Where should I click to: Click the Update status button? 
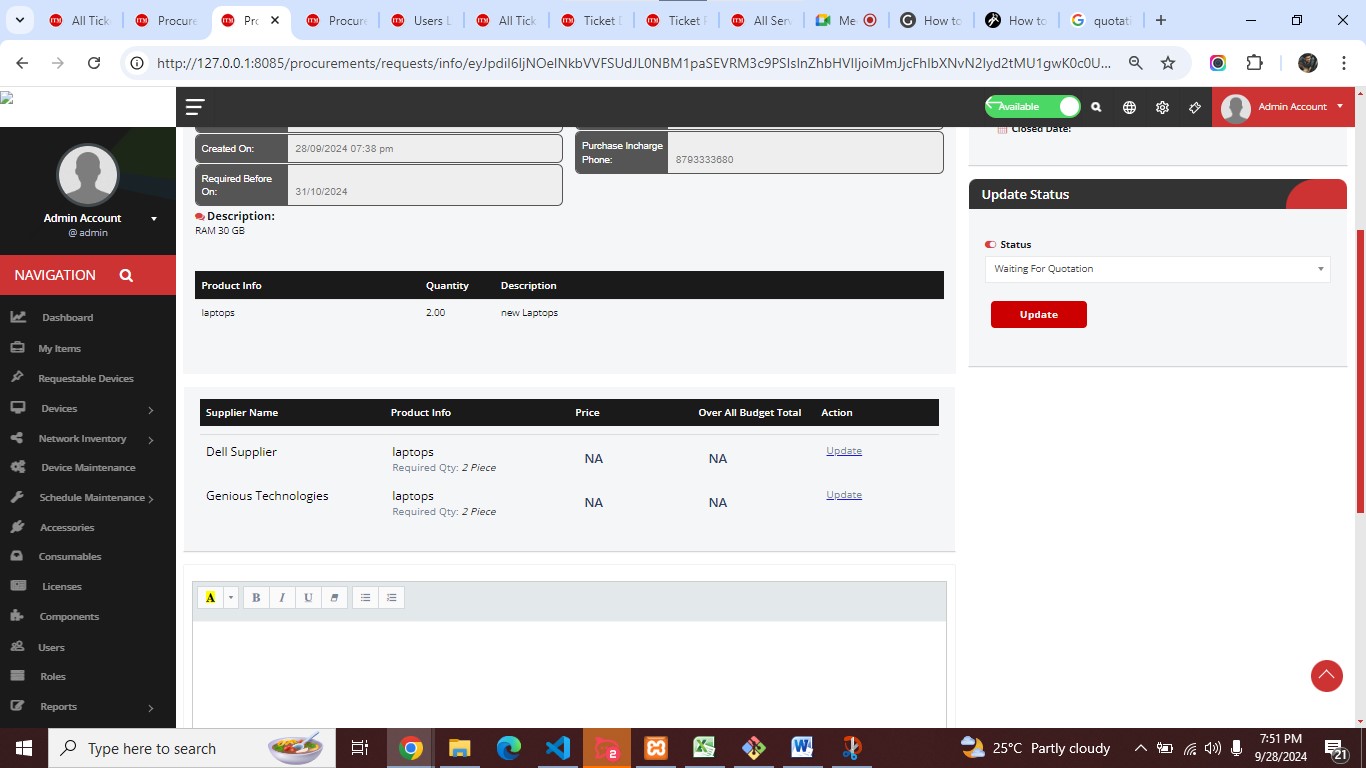(1038, 314)
